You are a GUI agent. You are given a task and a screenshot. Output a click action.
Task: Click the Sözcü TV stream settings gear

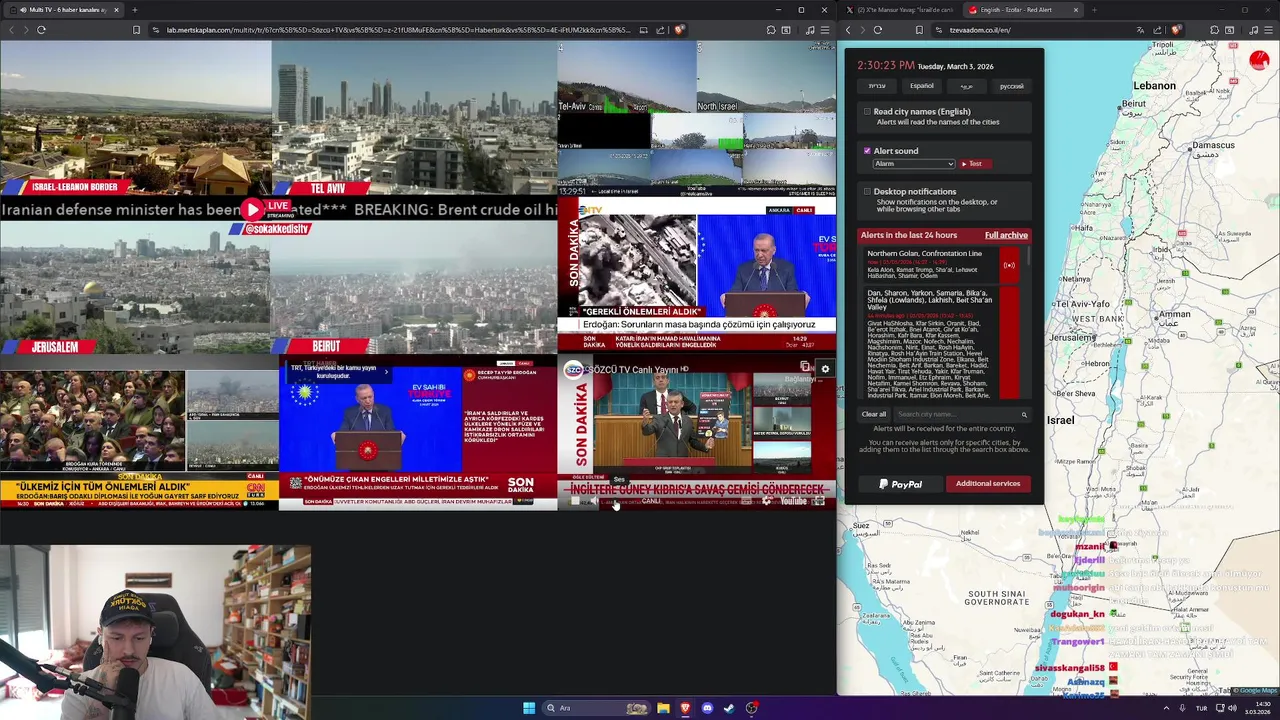click(x=825, y=369)
